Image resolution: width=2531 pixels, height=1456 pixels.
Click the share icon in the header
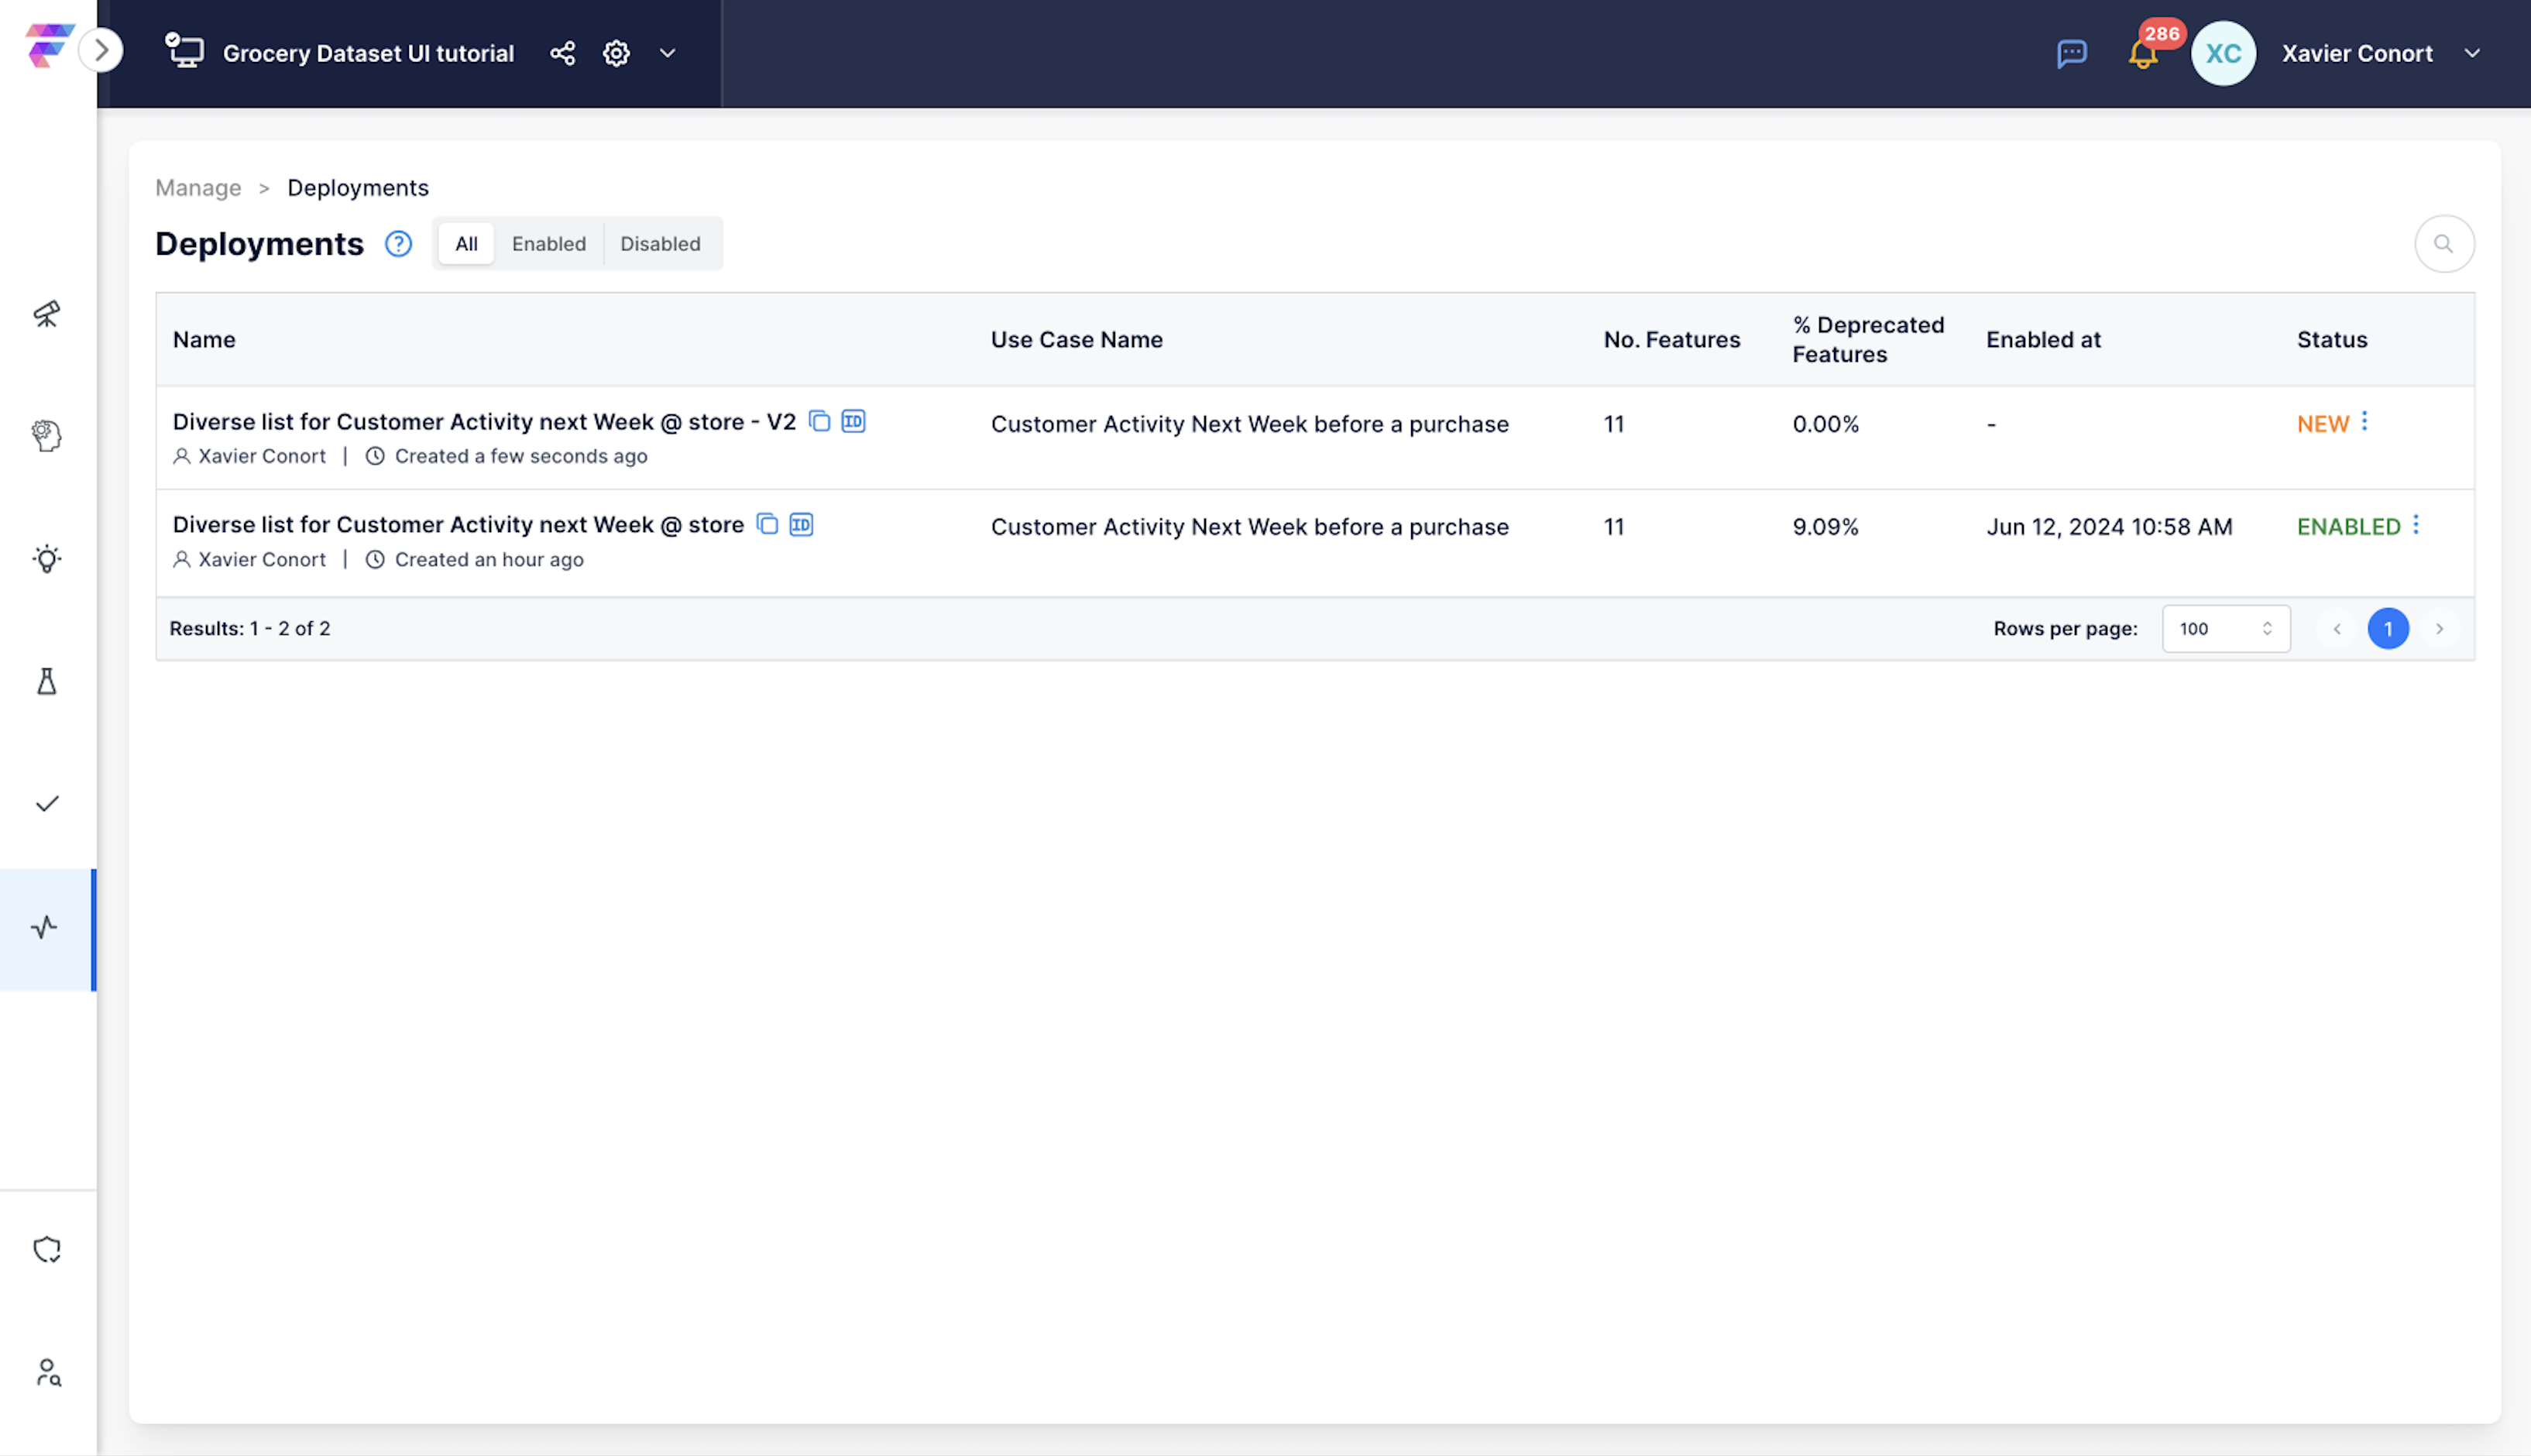click(563, 53)
